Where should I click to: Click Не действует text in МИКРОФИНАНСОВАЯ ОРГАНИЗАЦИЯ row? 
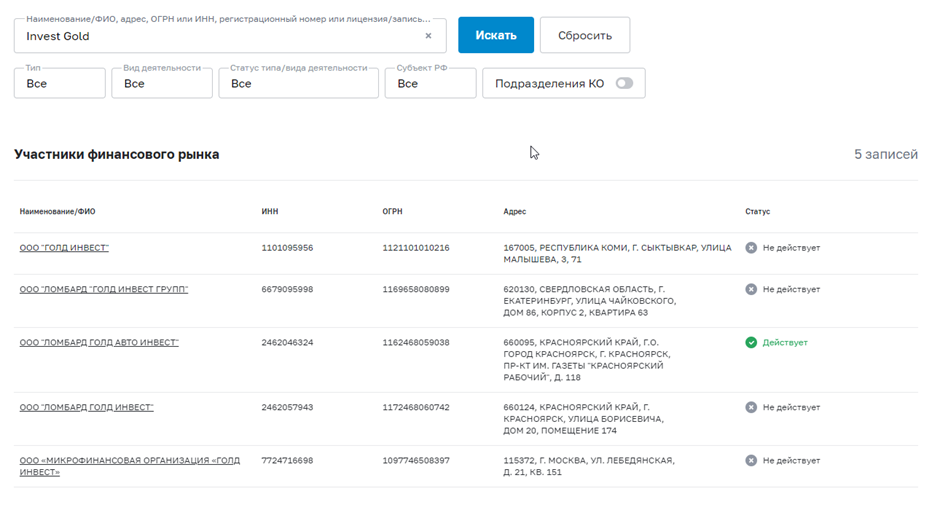[791, 460]
